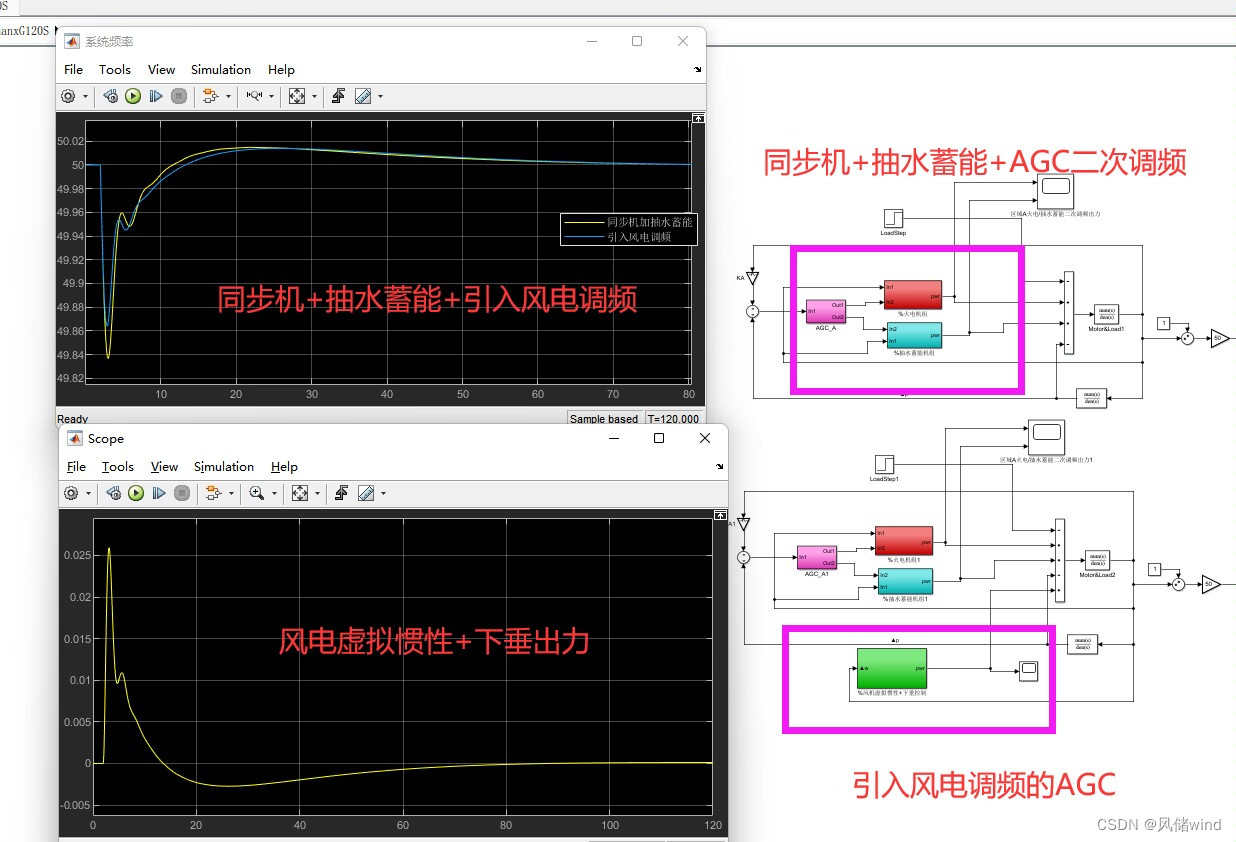
Task: Click the T=120.000 status bar indicator
Action: [674, 418]
